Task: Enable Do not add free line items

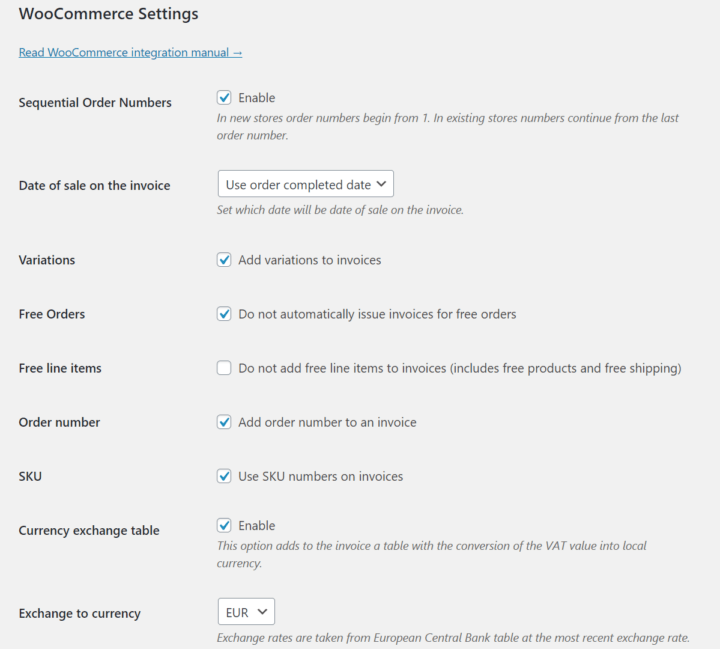Action: tap(224, 368)
